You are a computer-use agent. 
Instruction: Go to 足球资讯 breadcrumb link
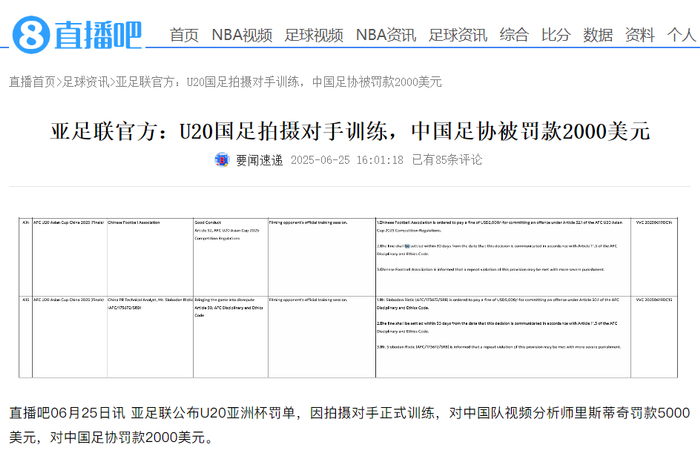pos(86,82)
